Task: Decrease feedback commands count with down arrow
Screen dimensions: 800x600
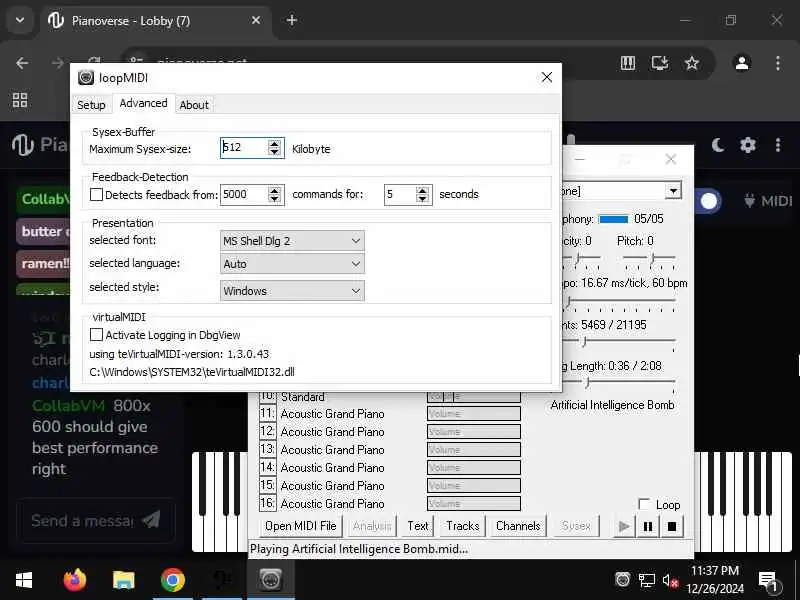Action: pyautogui.click(x=274, y=199)
